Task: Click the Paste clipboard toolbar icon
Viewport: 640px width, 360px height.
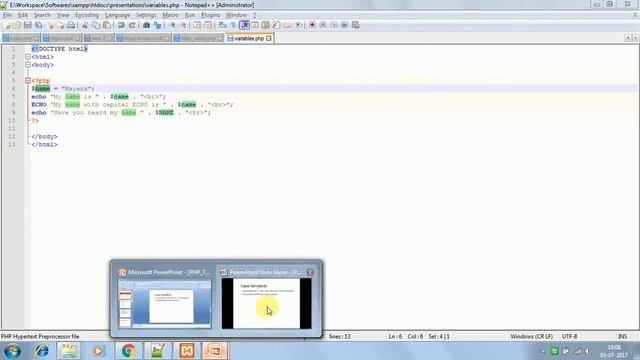Action: click(107, 25)
